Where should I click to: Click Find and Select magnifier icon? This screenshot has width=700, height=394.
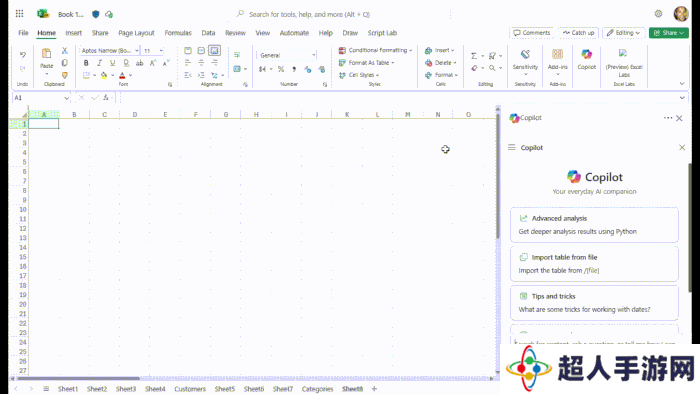(x=492, y=68)
